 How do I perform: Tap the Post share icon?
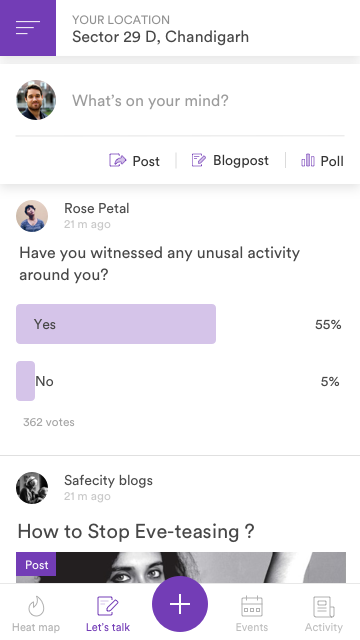tap(118, 160)
